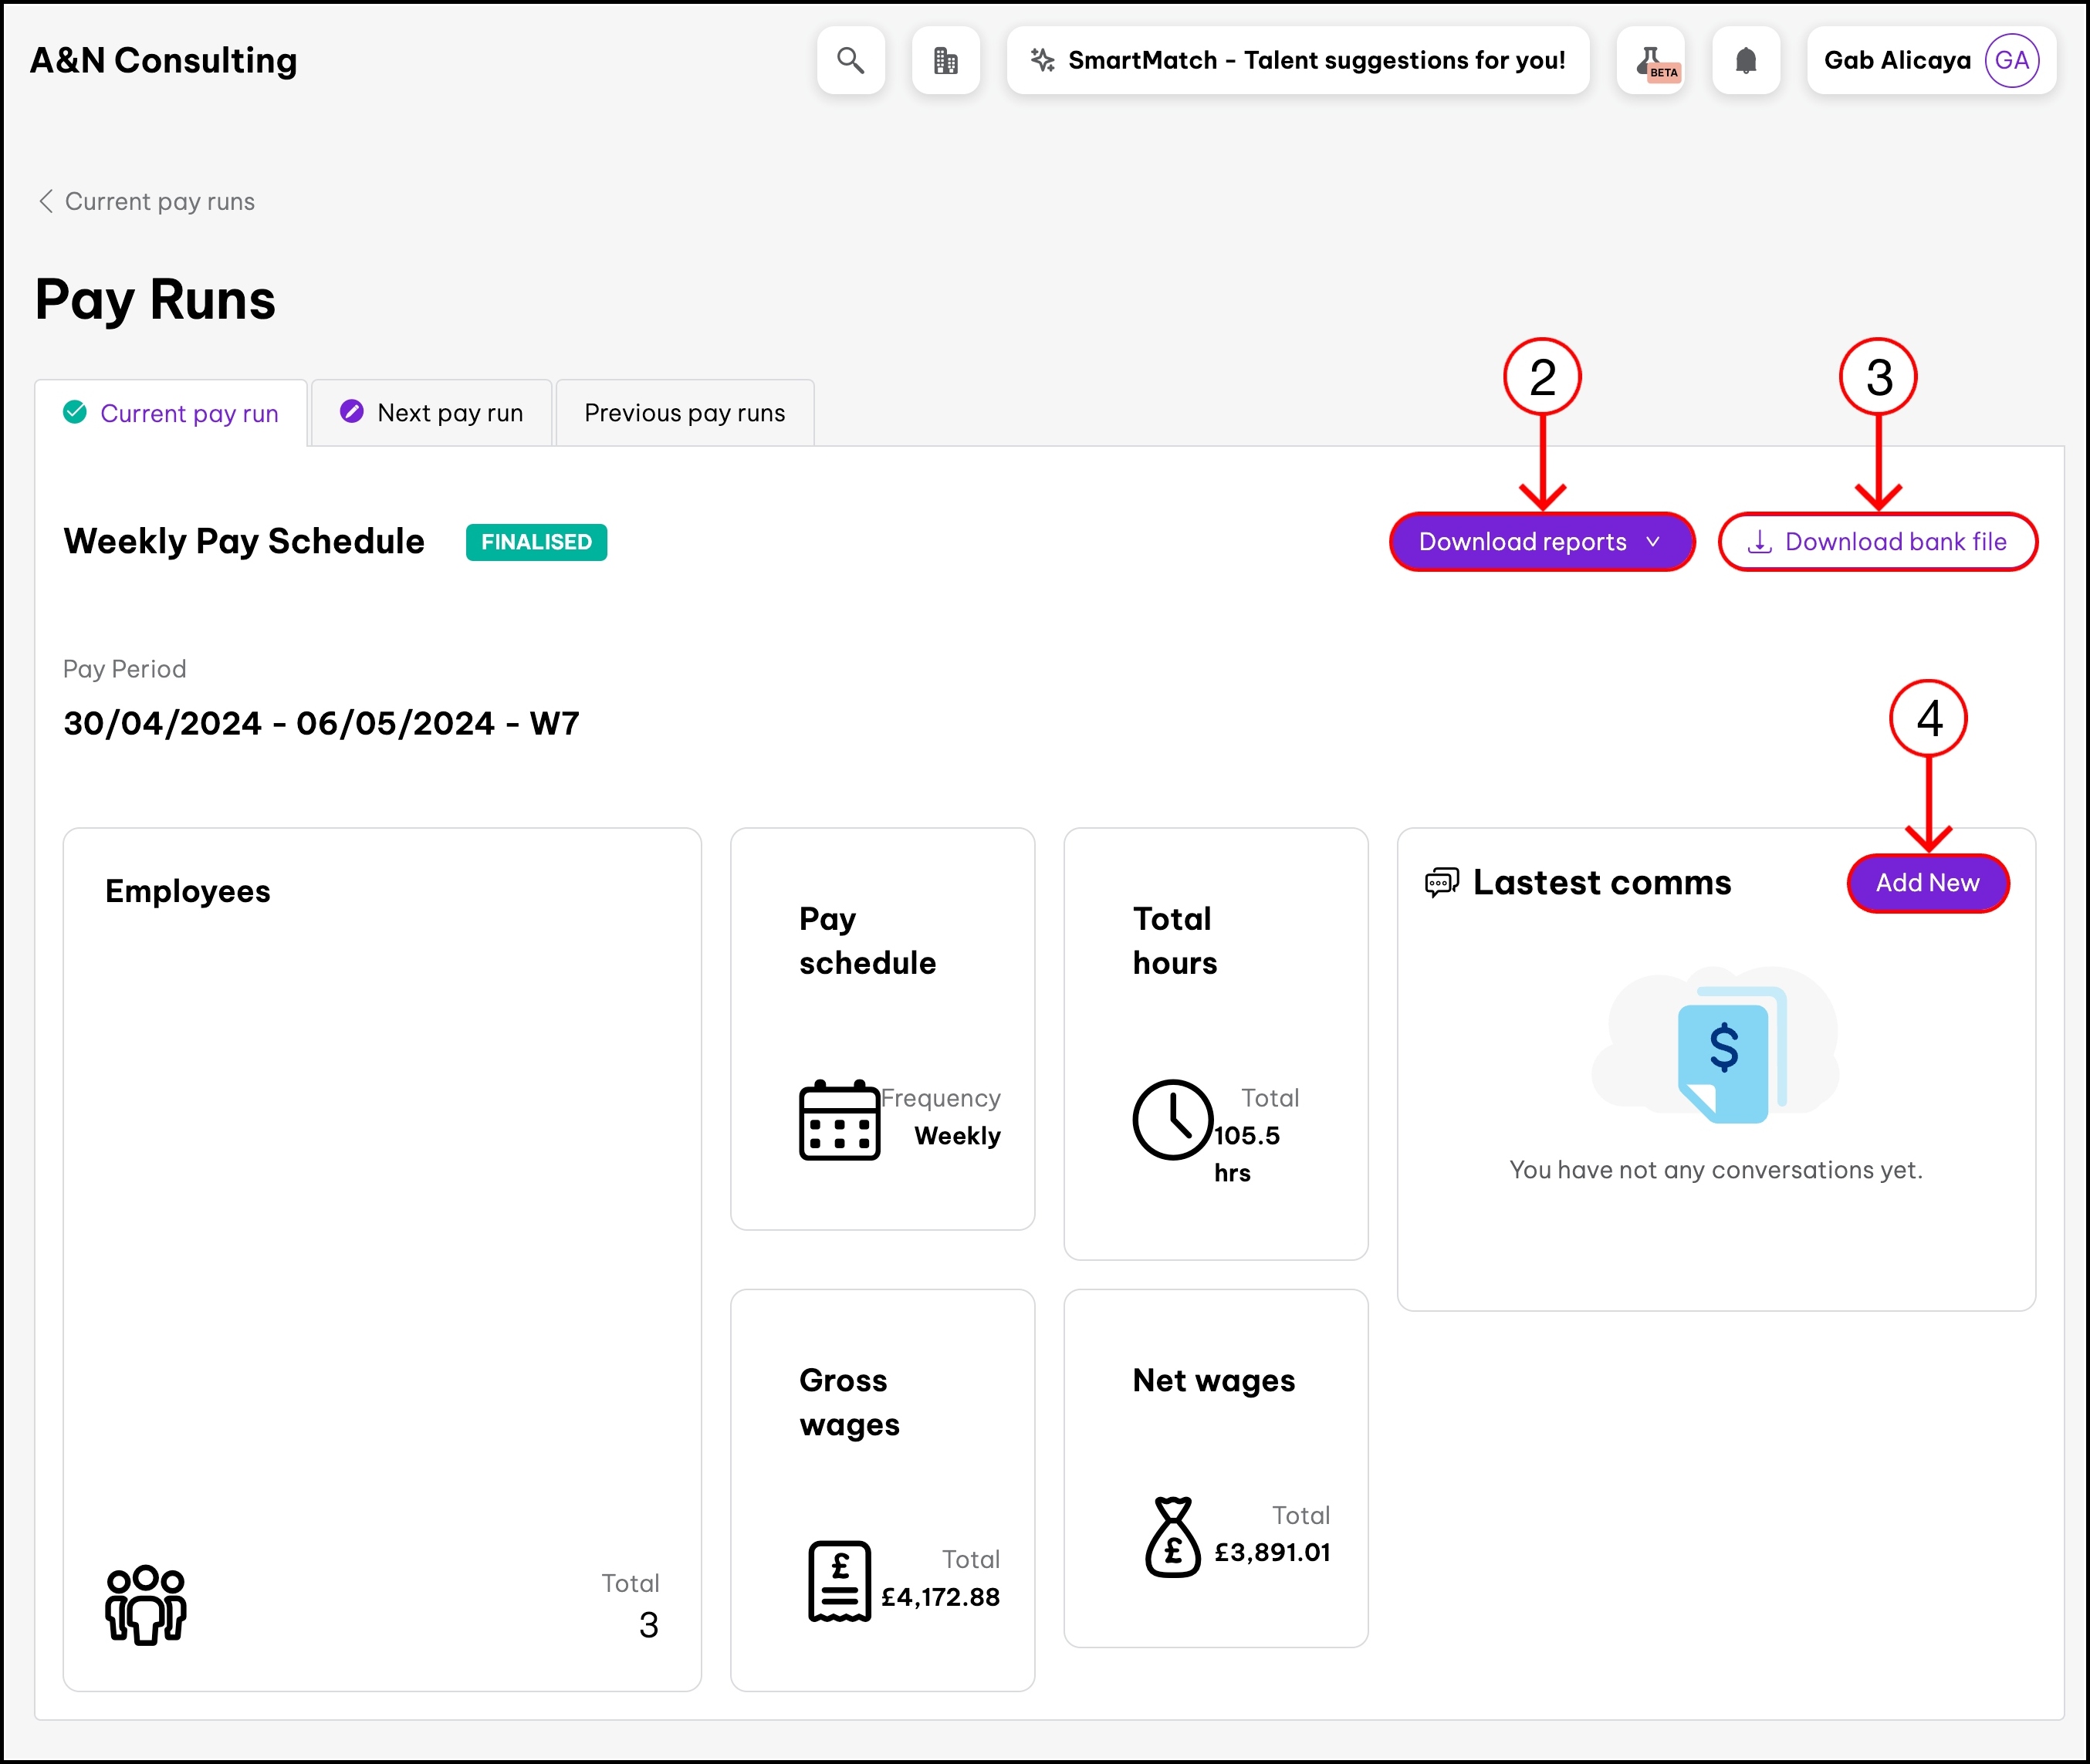Select the Current pay run tab
2090x1764 pixels.
pyautogui.click(x=171, y=413)
